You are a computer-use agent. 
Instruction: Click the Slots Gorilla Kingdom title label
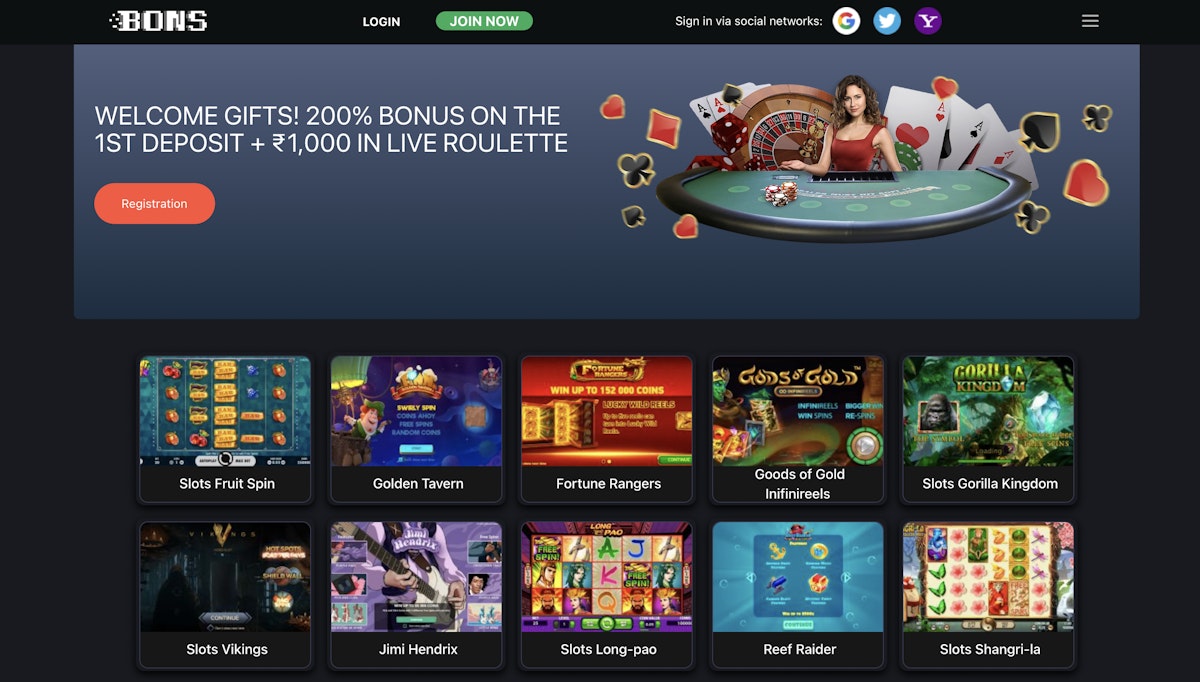coord(990,483)
